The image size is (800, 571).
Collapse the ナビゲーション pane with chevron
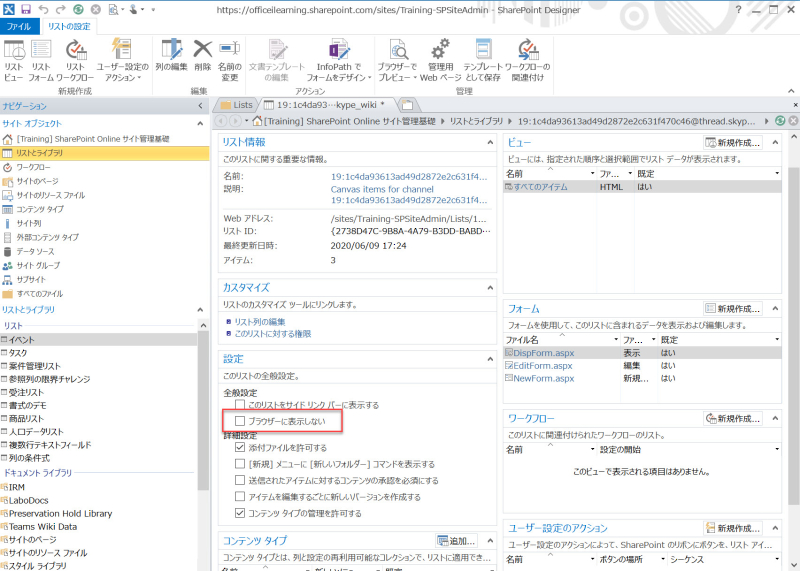pos(201,106)
